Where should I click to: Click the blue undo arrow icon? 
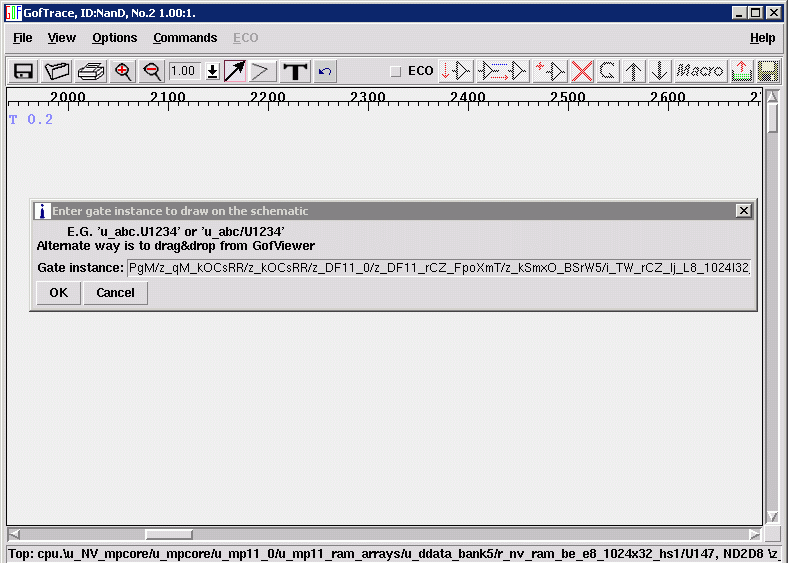coord(325,71)
